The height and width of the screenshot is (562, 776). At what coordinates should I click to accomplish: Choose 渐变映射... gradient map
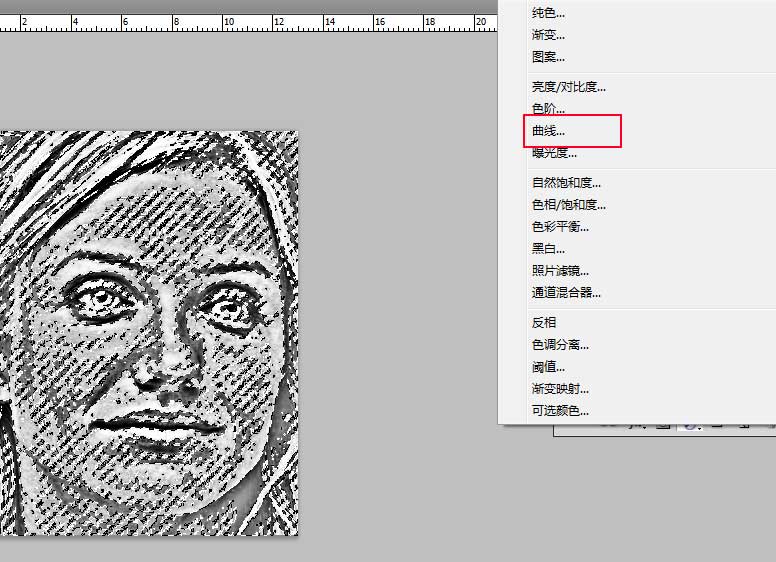(x=560, y=389)
